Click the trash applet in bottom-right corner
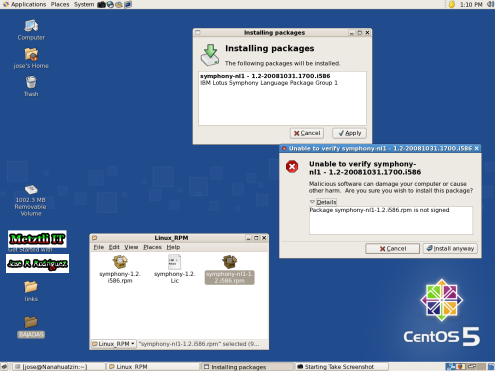Image resolution: width=495 pixels, height=371 pixels. click(491, 367)
